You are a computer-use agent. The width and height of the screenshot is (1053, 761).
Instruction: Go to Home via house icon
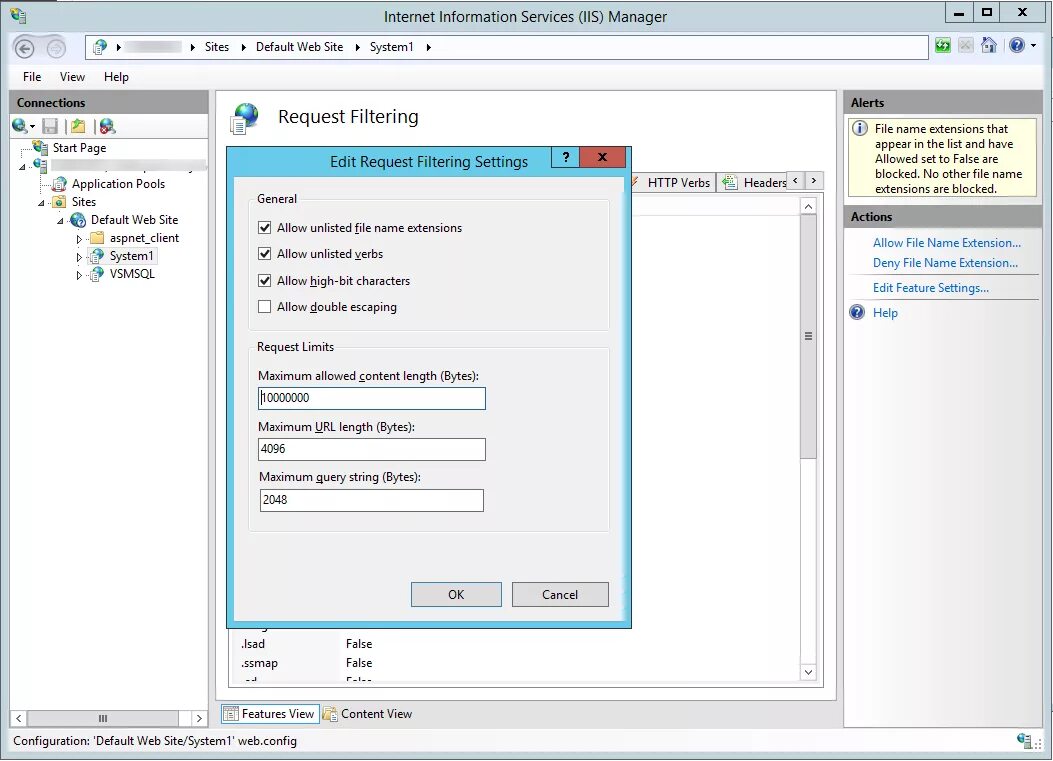989,46
